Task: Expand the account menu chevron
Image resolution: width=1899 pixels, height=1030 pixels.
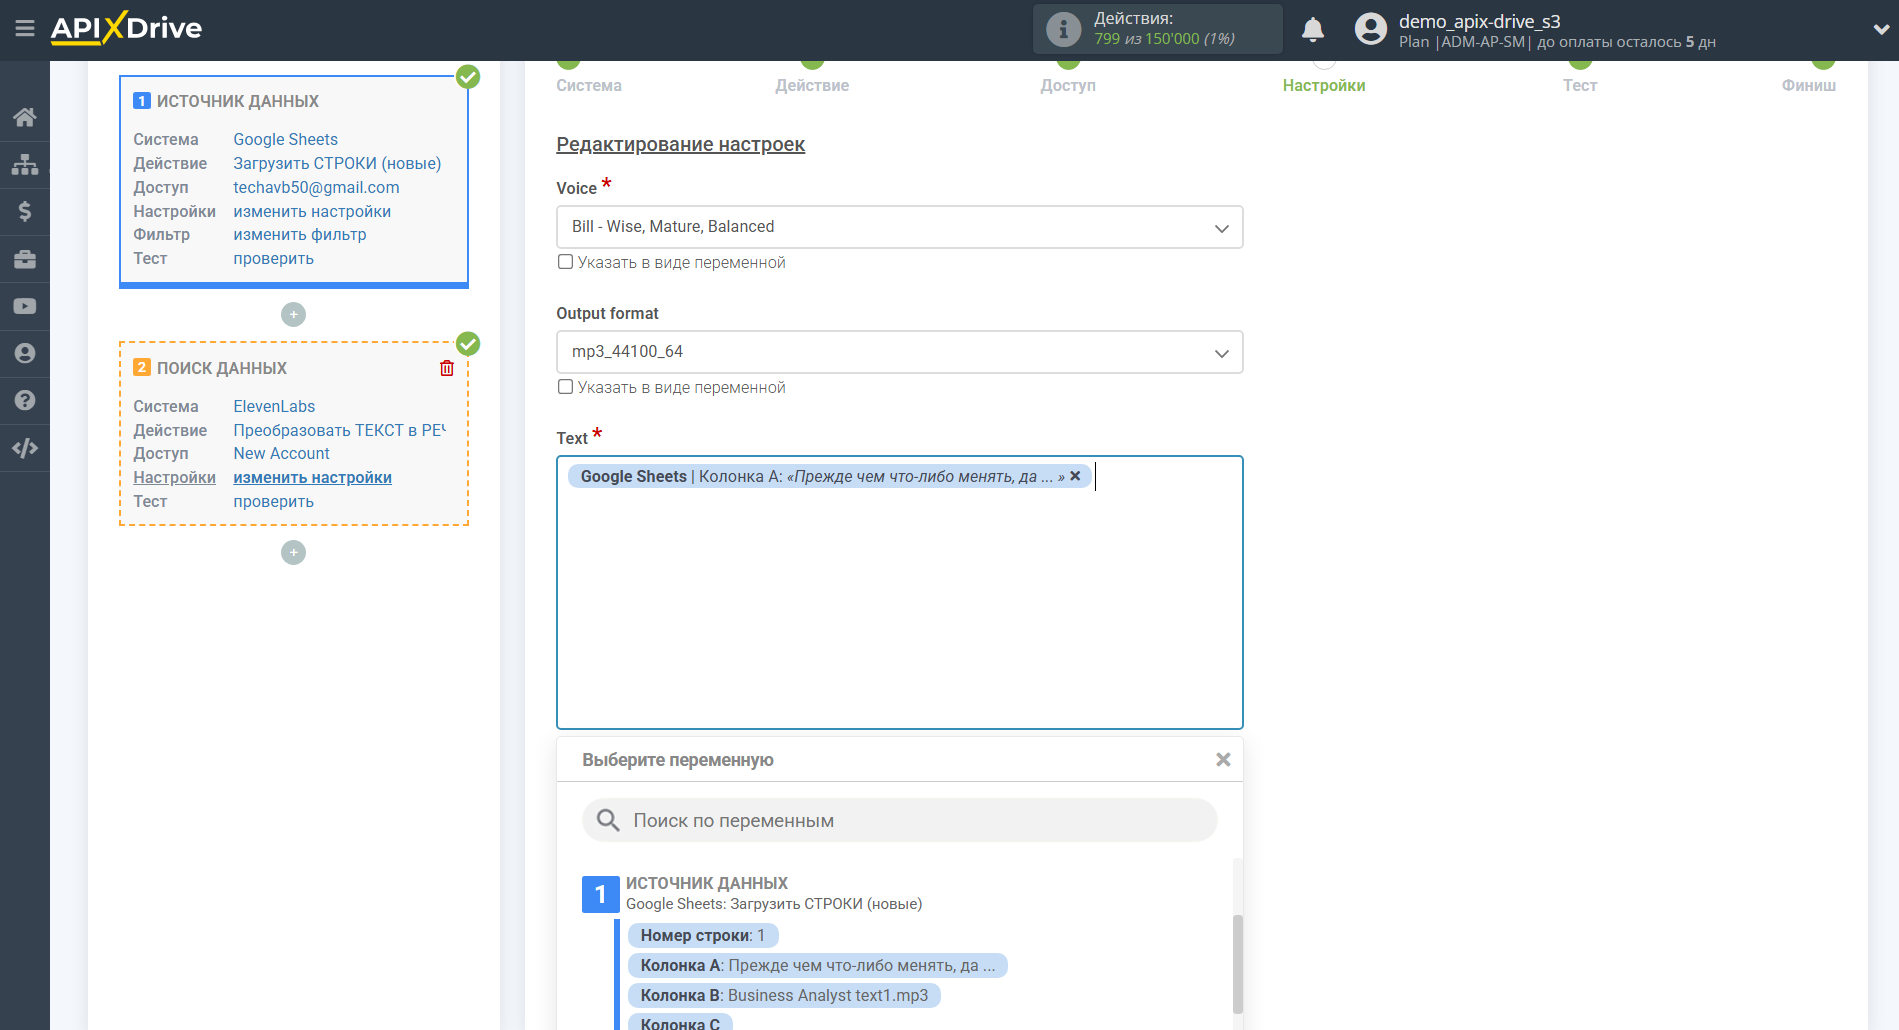Action: (x=1880, y=30)
